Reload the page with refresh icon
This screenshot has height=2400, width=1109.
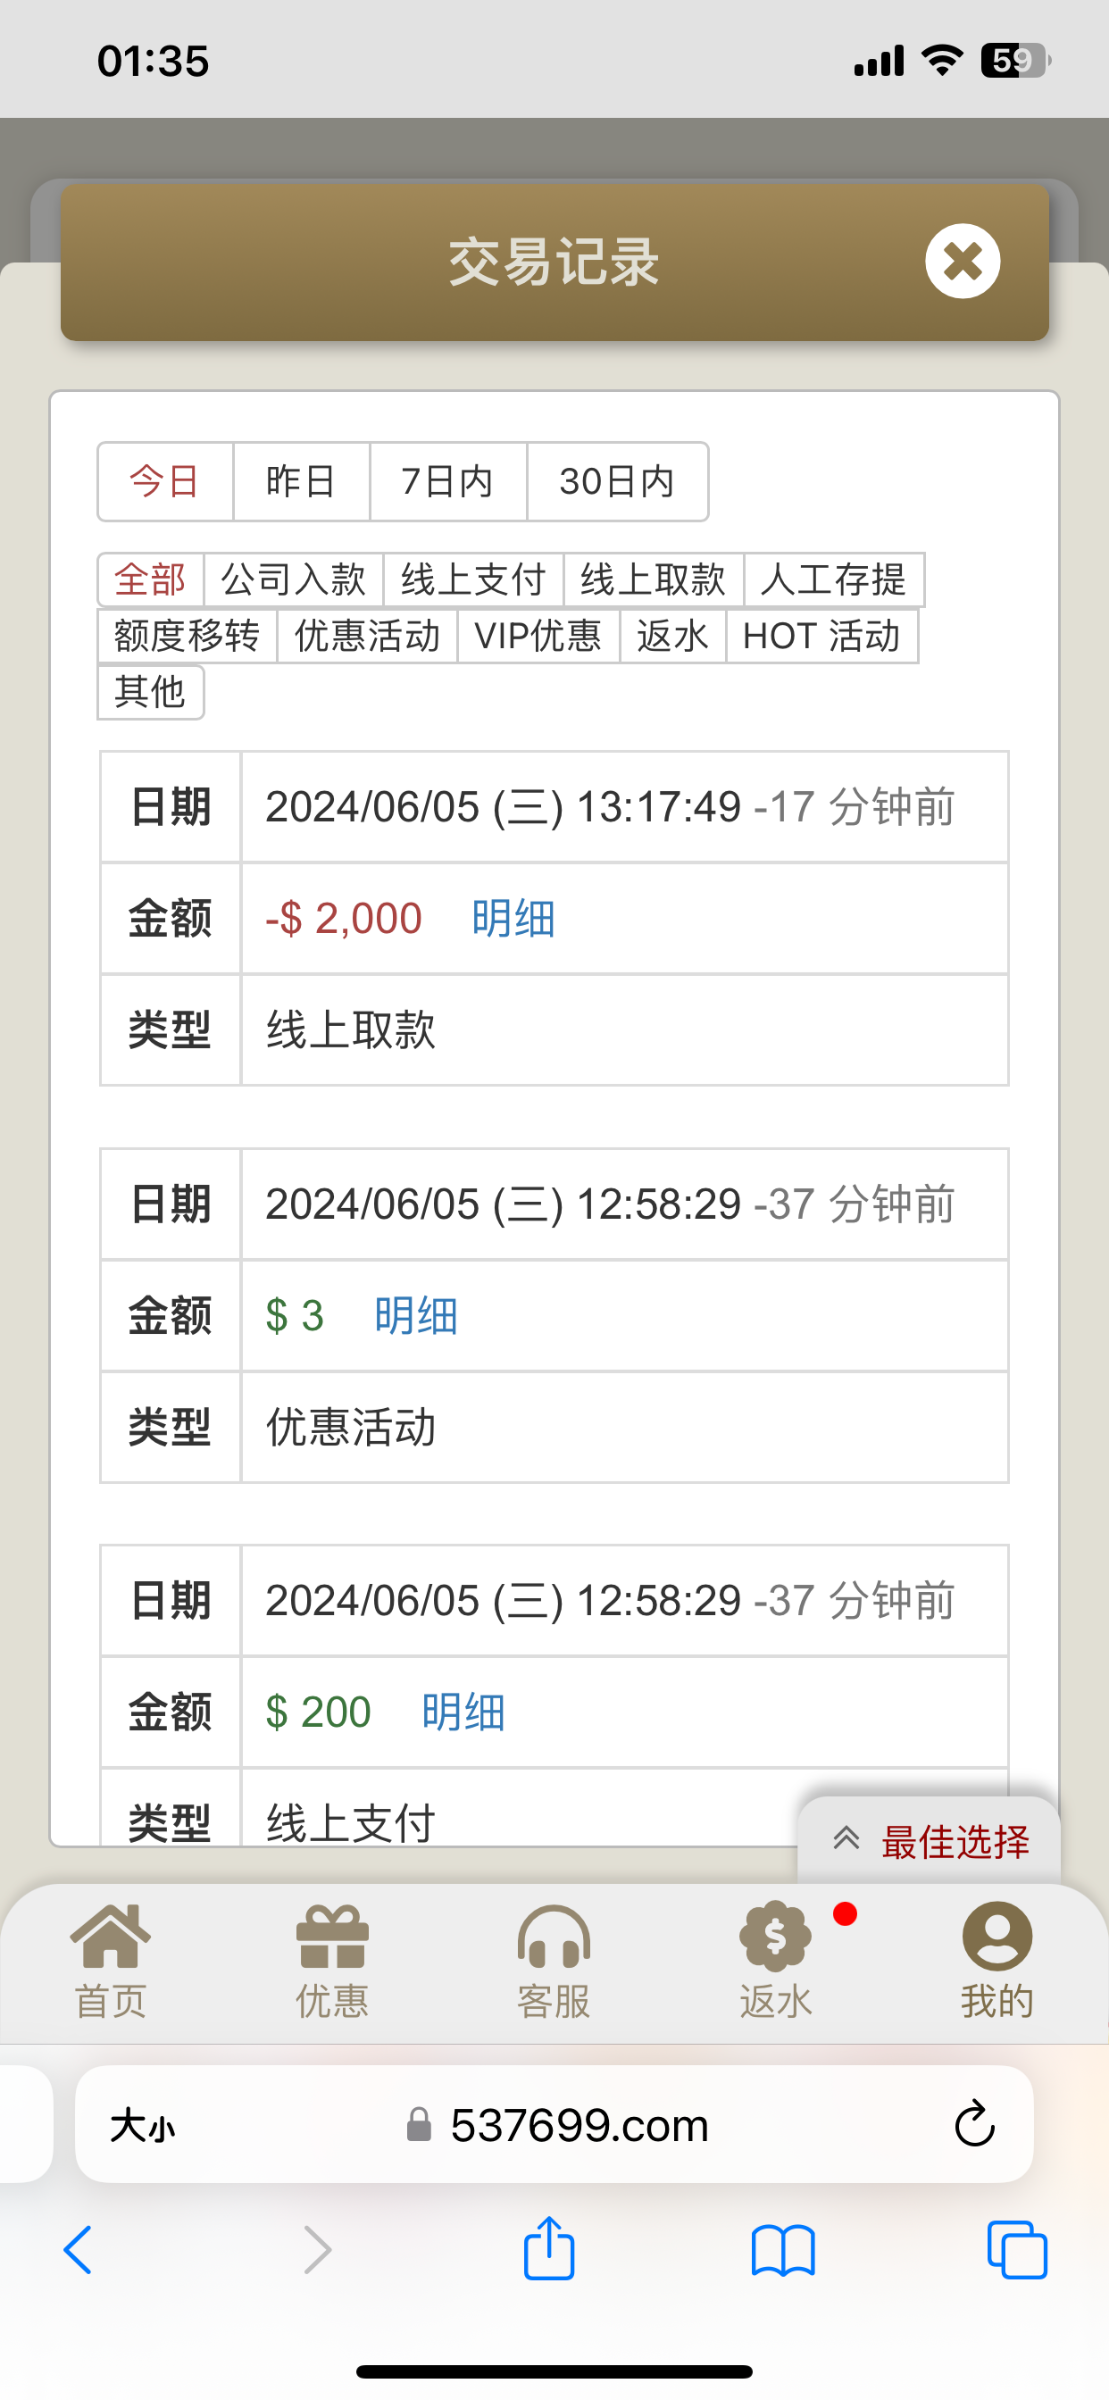(974, 2124)
